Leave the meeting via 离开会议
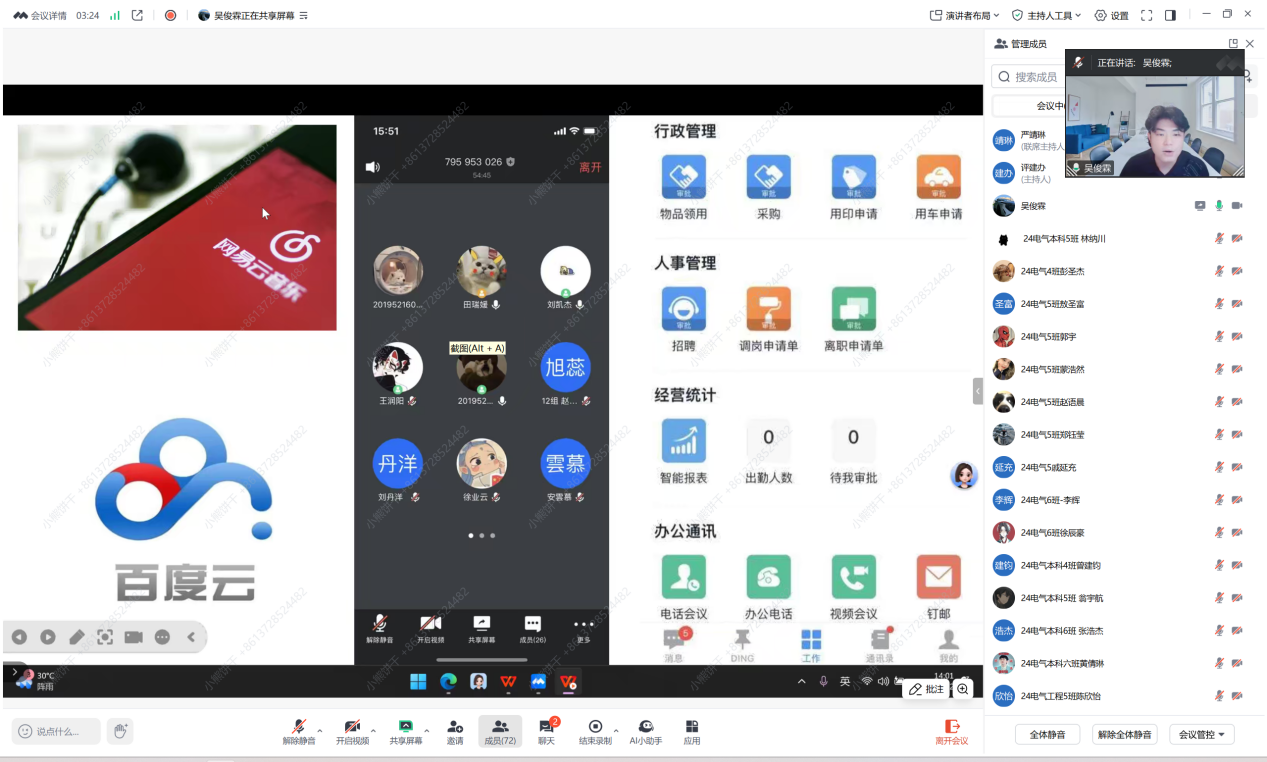1267x762 pixels. tap(951, 731)
